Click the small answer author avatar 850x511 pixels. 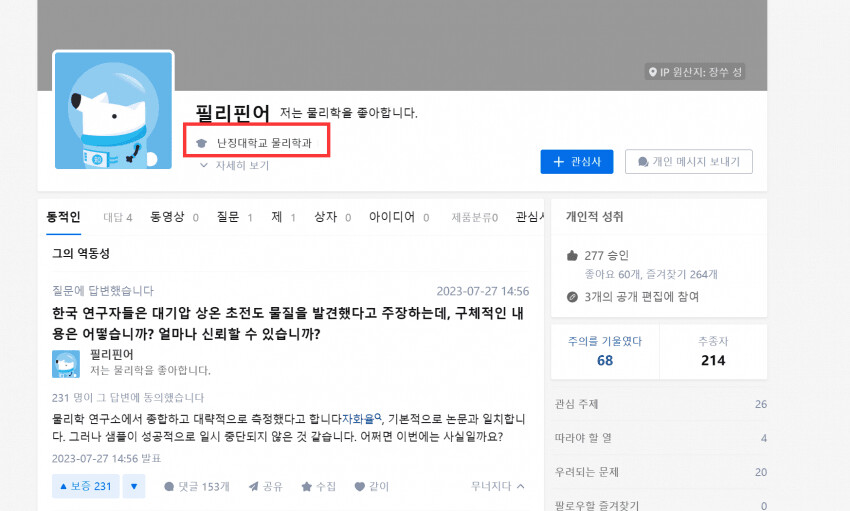pyautogui.click(x=66, y=364)
